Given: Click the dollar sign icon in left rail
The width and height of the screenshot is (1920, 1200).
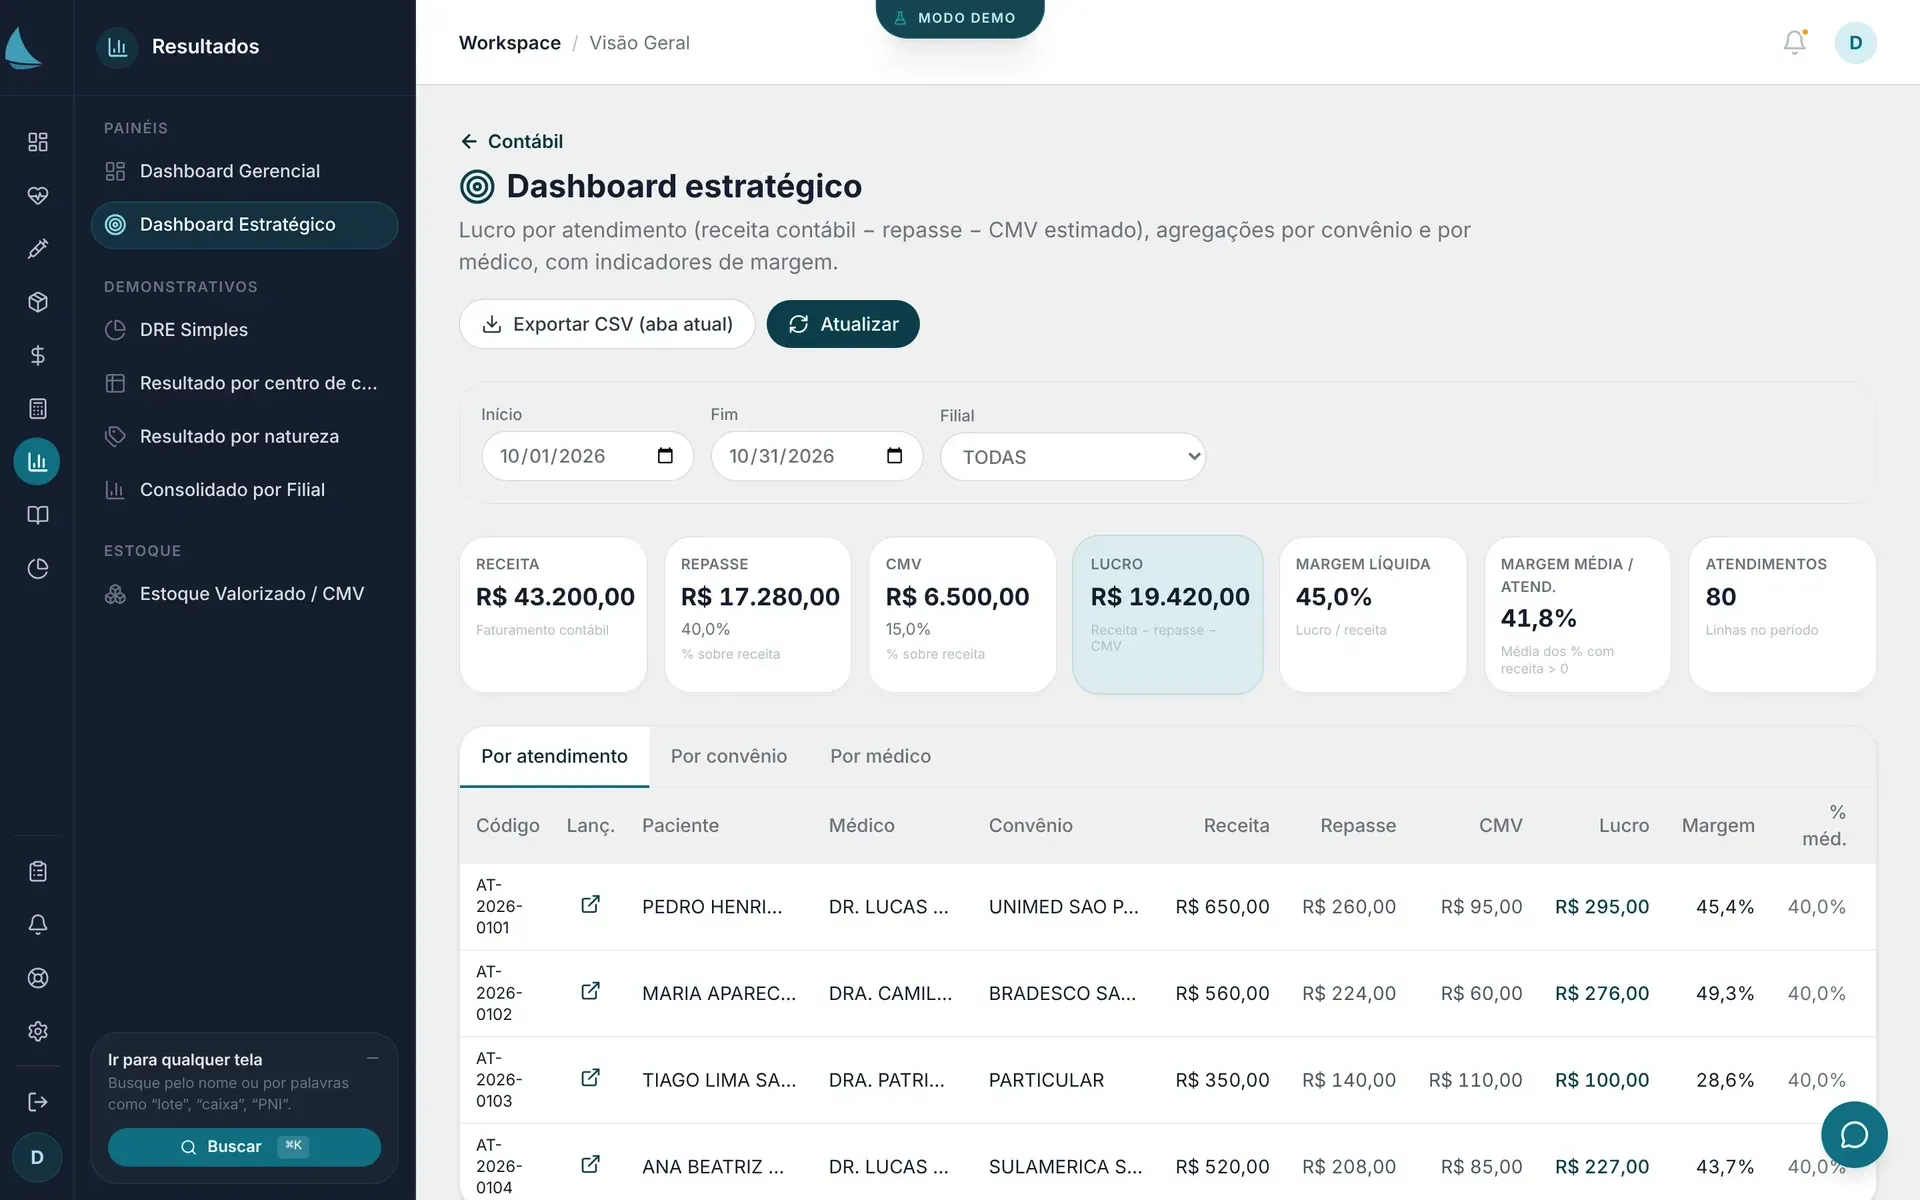Looking at the screenshot, I should pyautogui.click(x=37, y=355).
